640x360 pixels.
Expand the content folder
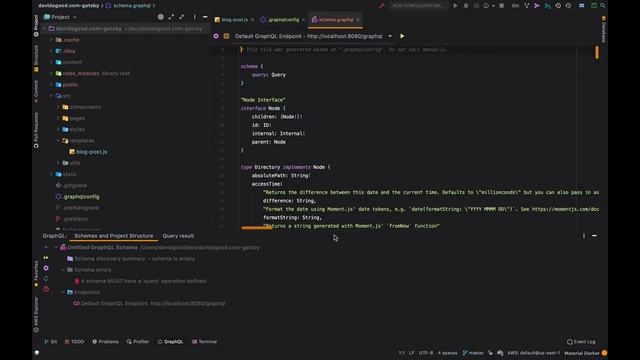[51, 62]
